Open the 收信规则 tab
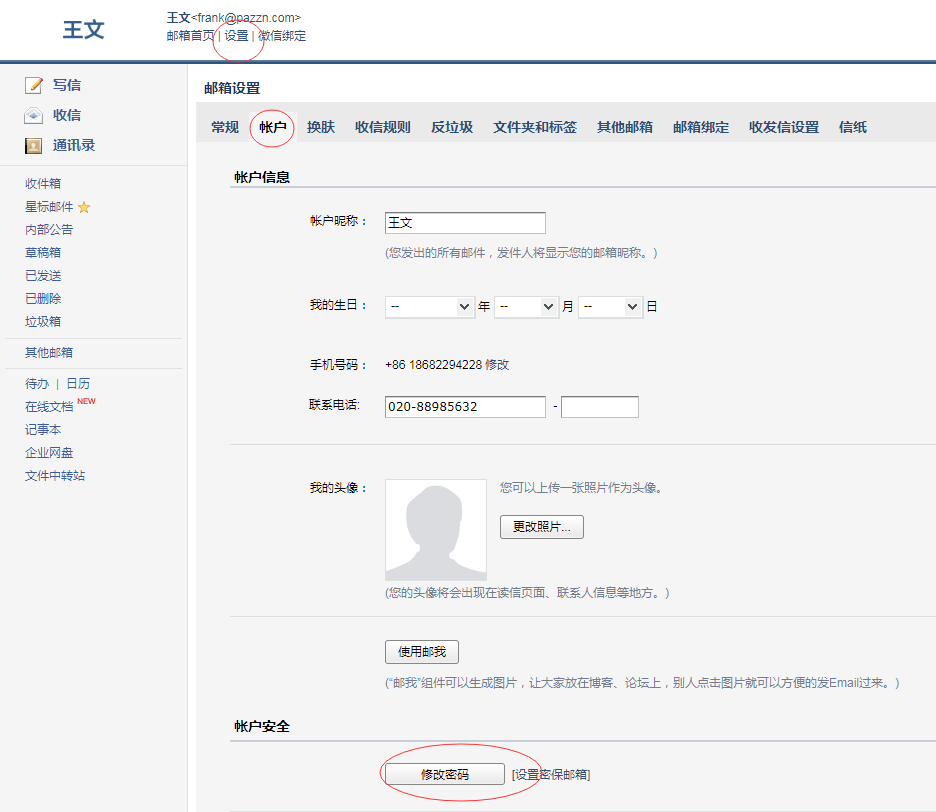 tap(383, 127)
